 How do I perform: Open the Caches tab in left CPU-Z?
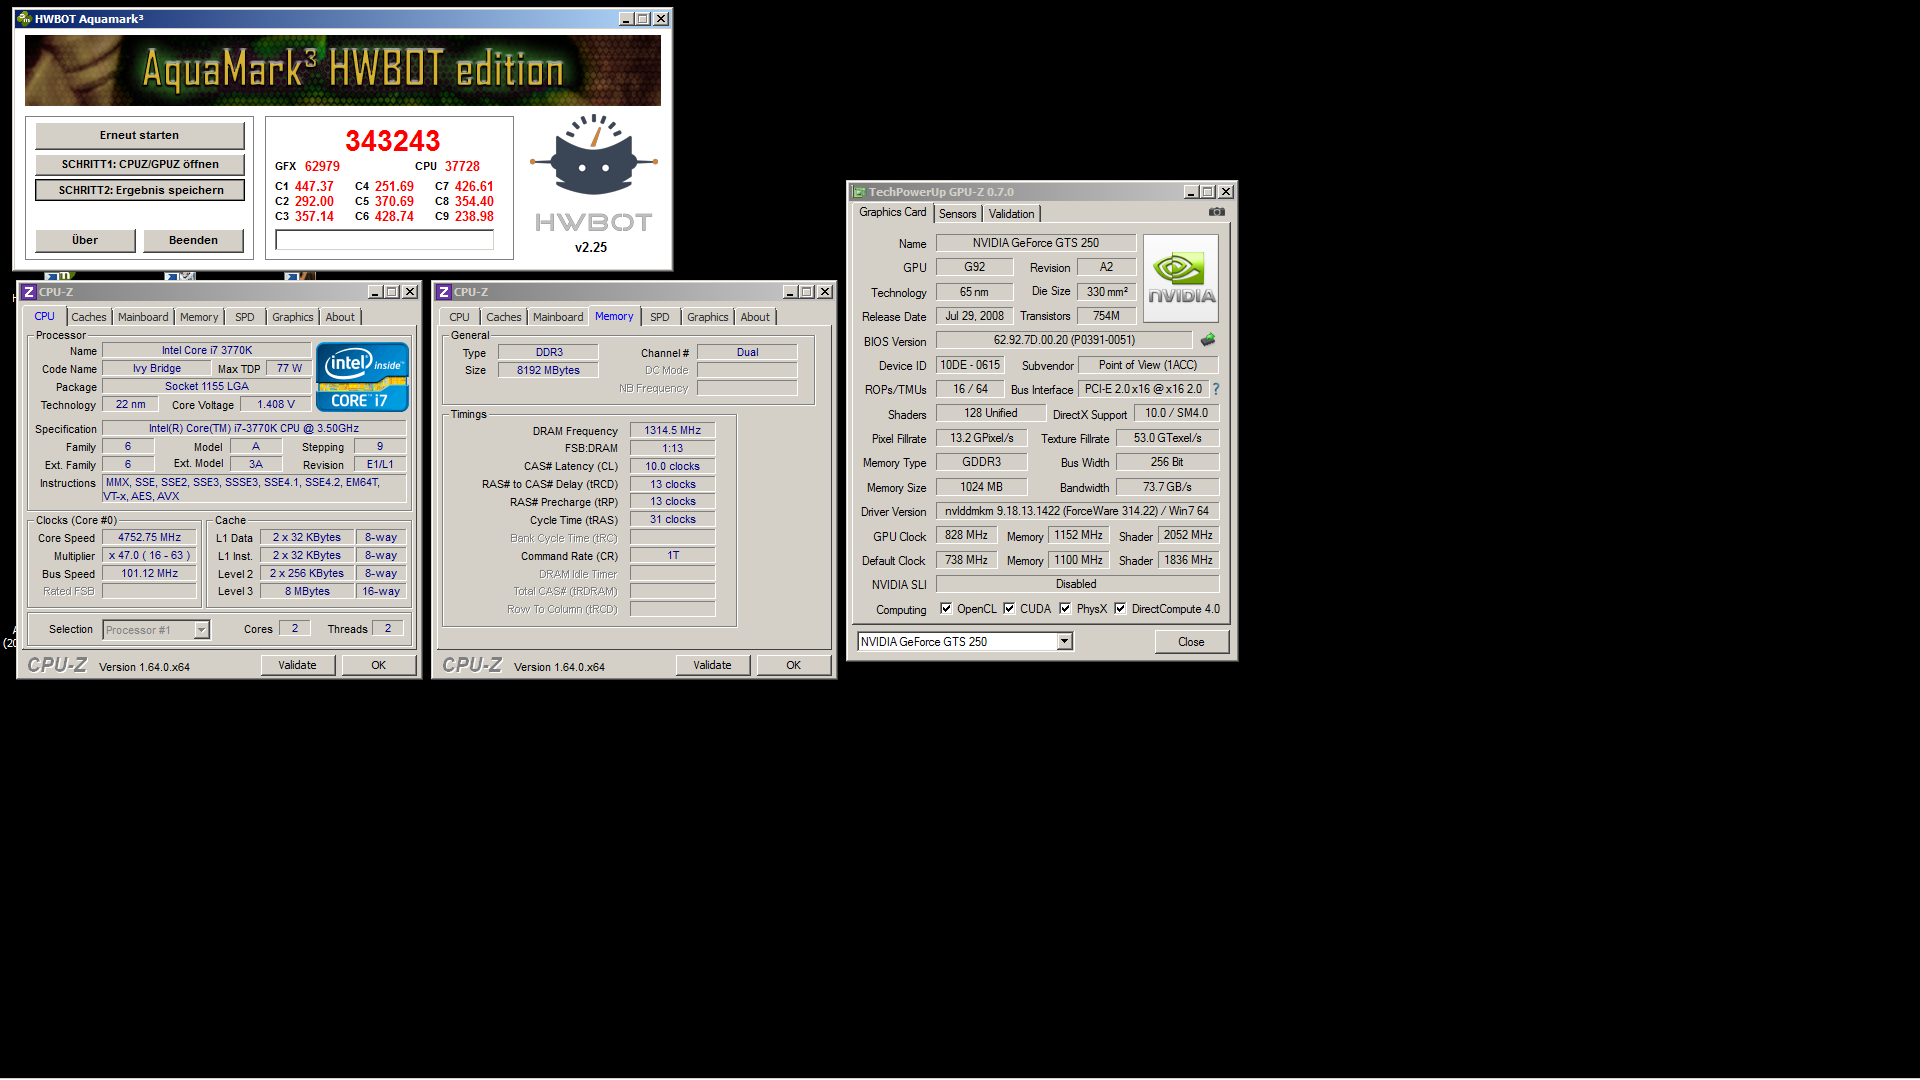89,317
